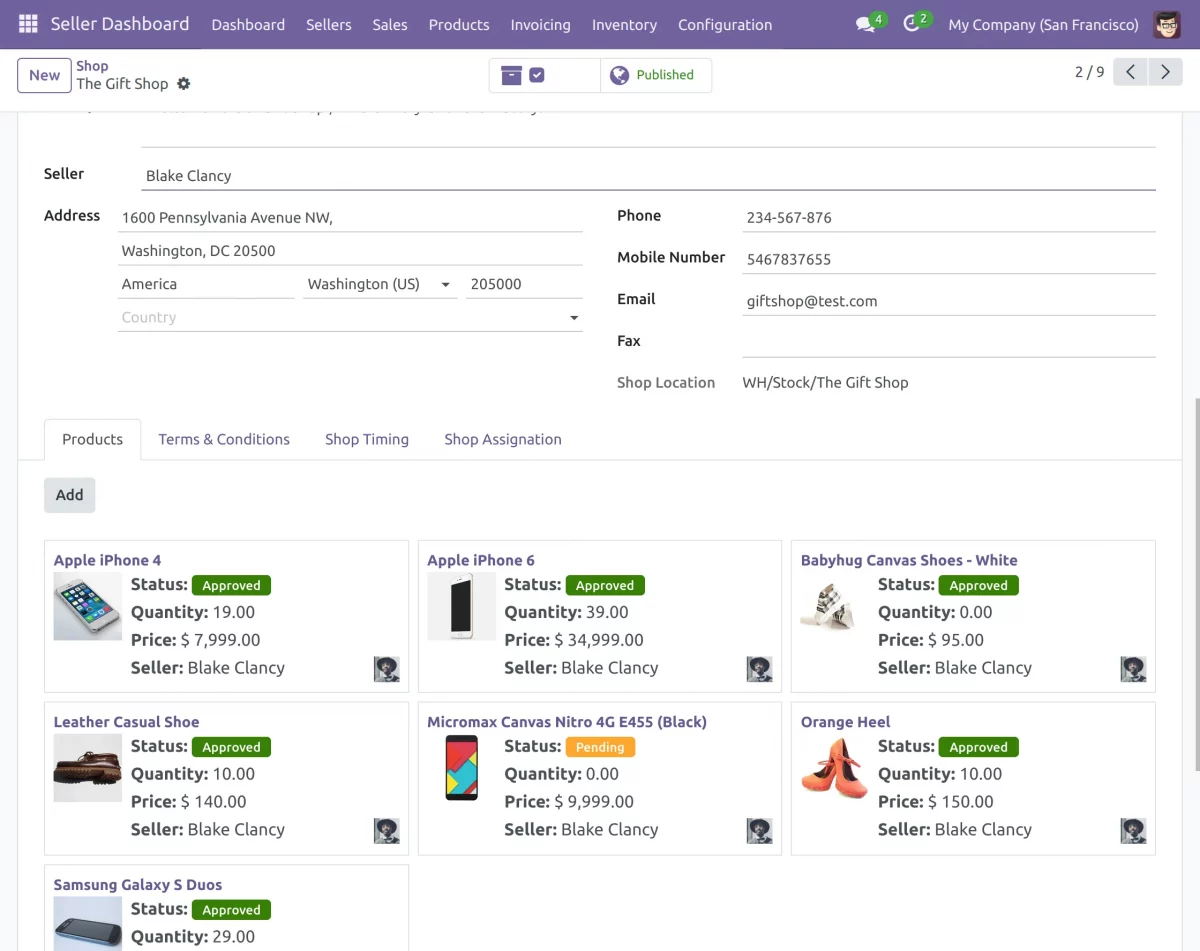Open the Inventory menu in the navigation bar
This screenshot has width=1200, height=951.
624,24
